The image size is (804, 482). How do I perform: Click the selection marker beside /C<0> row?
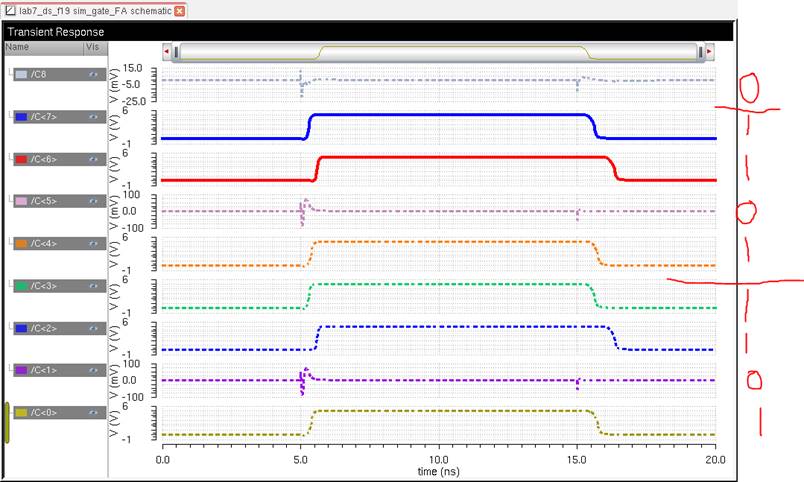pyautogui.click(x=7, y=423)
